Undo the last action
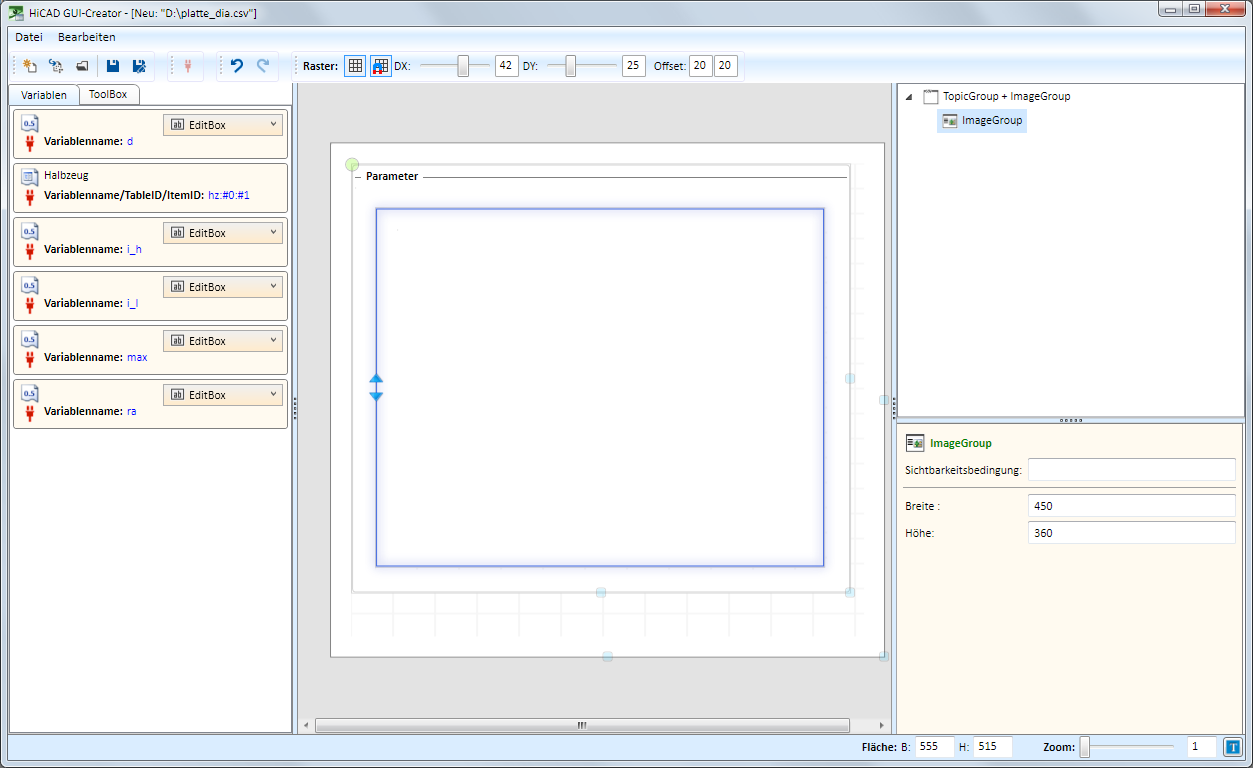This screenshot has height=768, width=1253. pos(237,66)
